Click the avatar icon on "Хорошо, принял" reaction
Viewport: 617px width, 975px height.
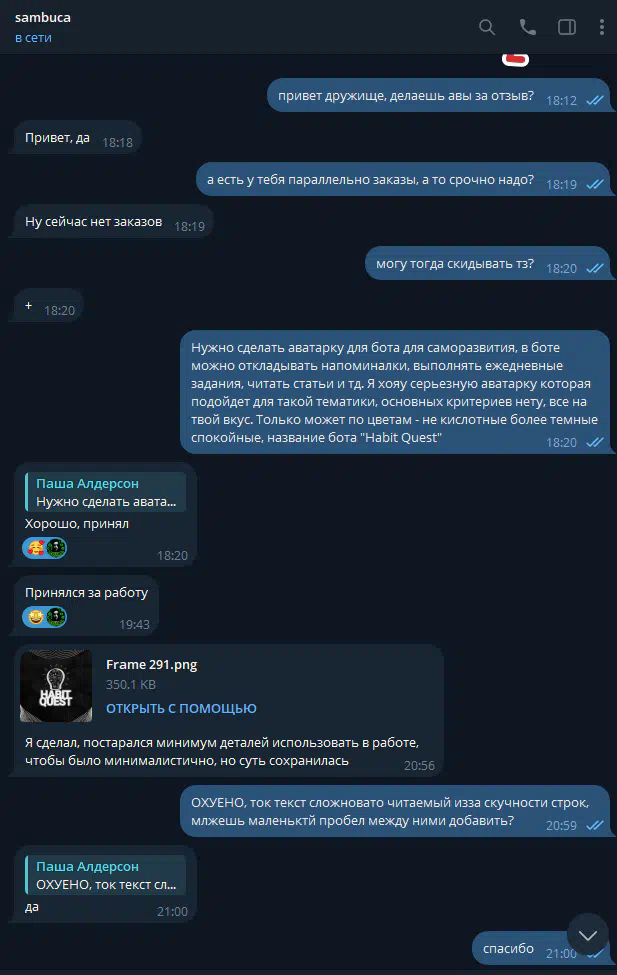pos(56,548)
